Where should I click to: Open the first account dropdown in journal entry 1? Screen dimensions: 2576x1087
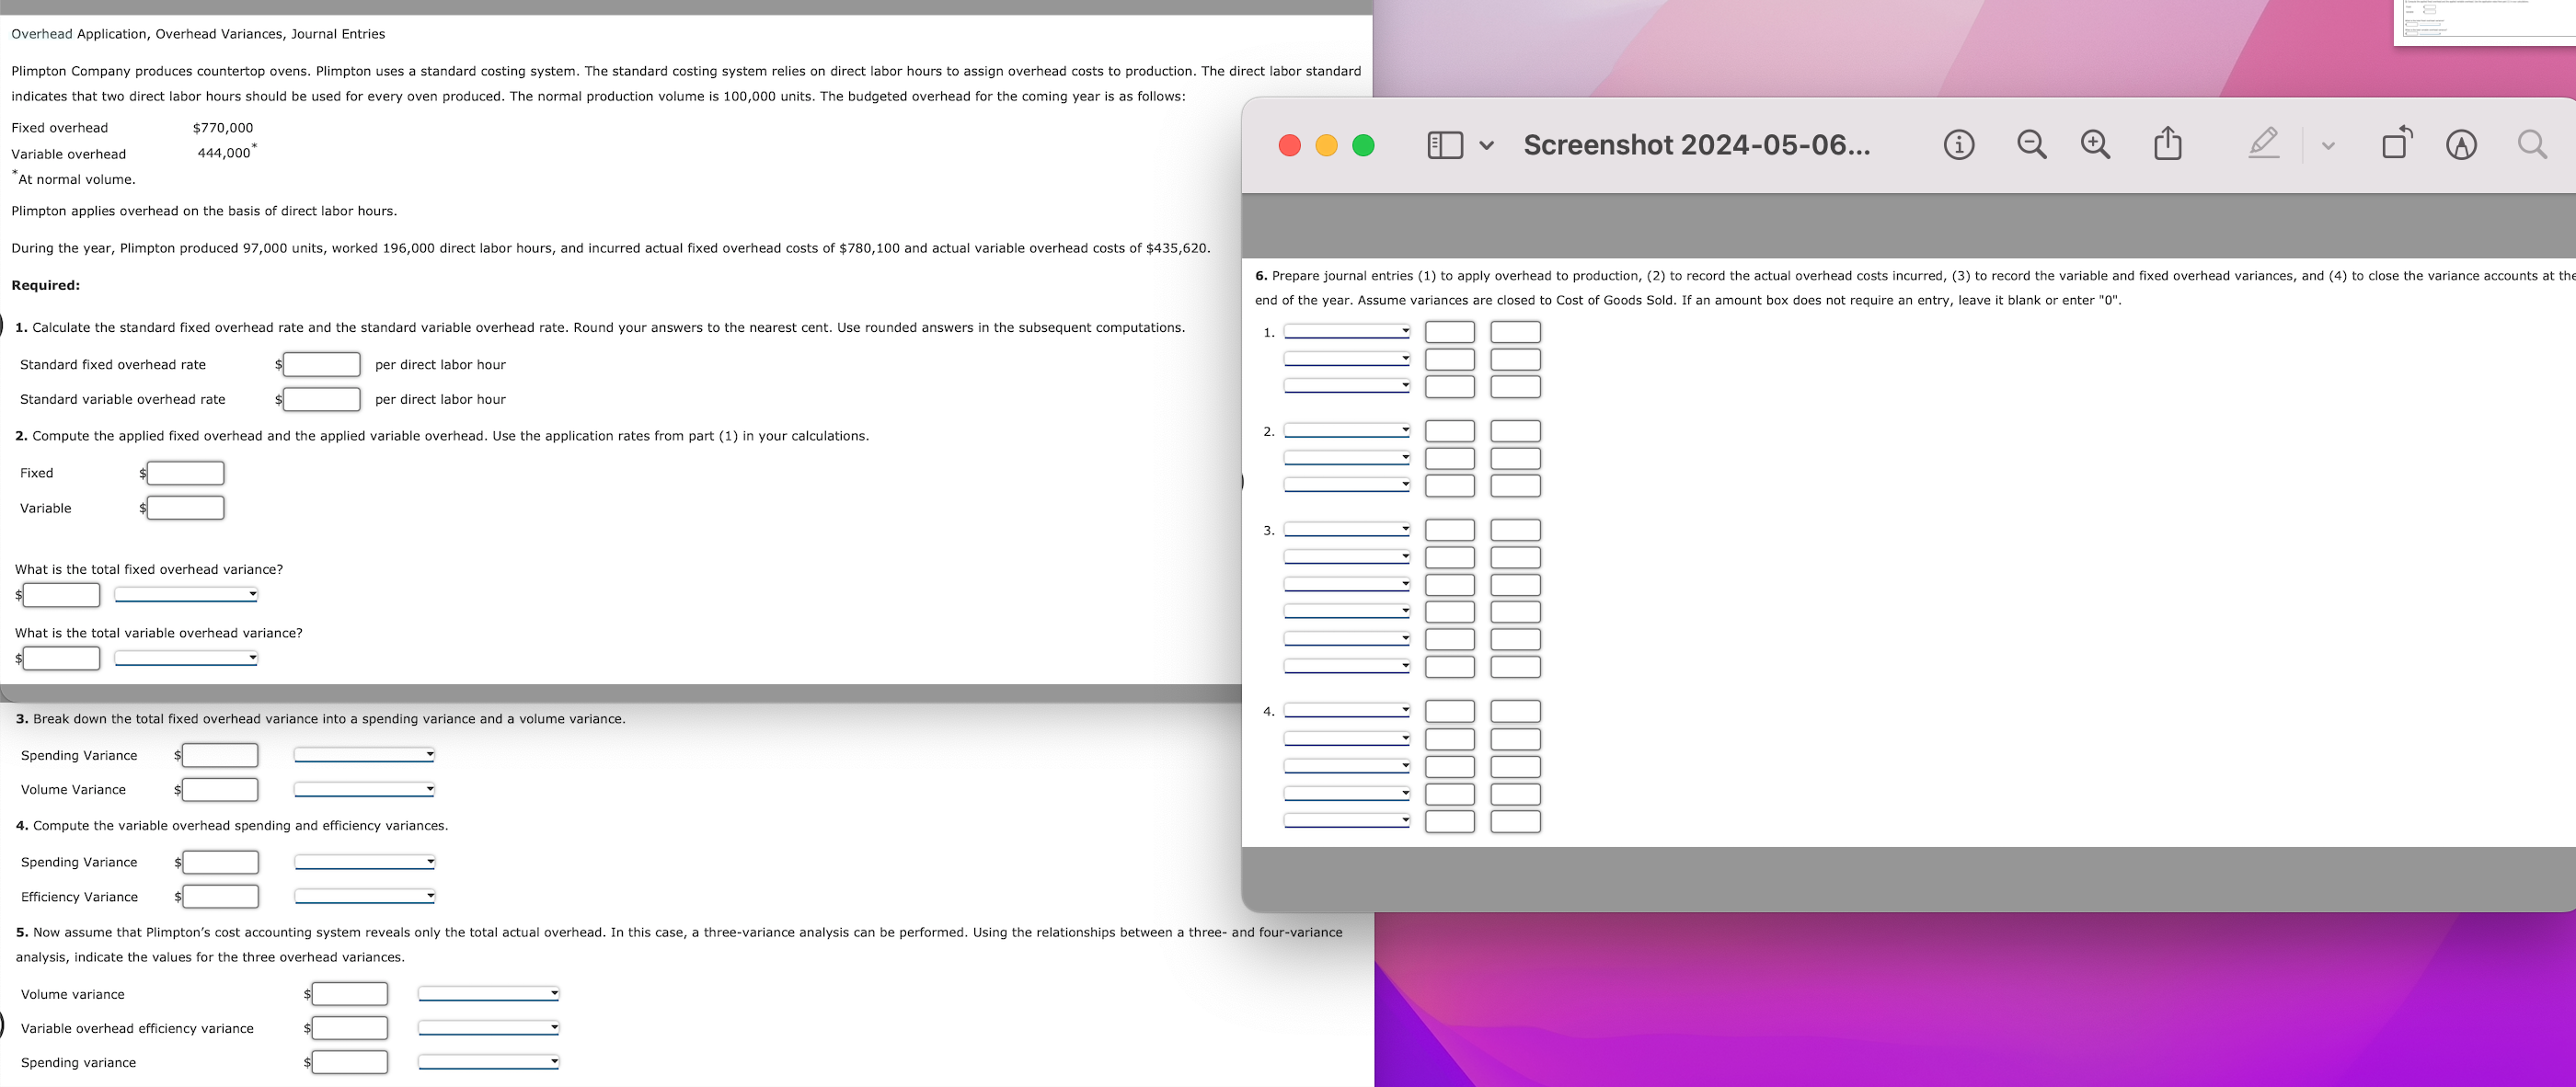(x=1346, y=331)
